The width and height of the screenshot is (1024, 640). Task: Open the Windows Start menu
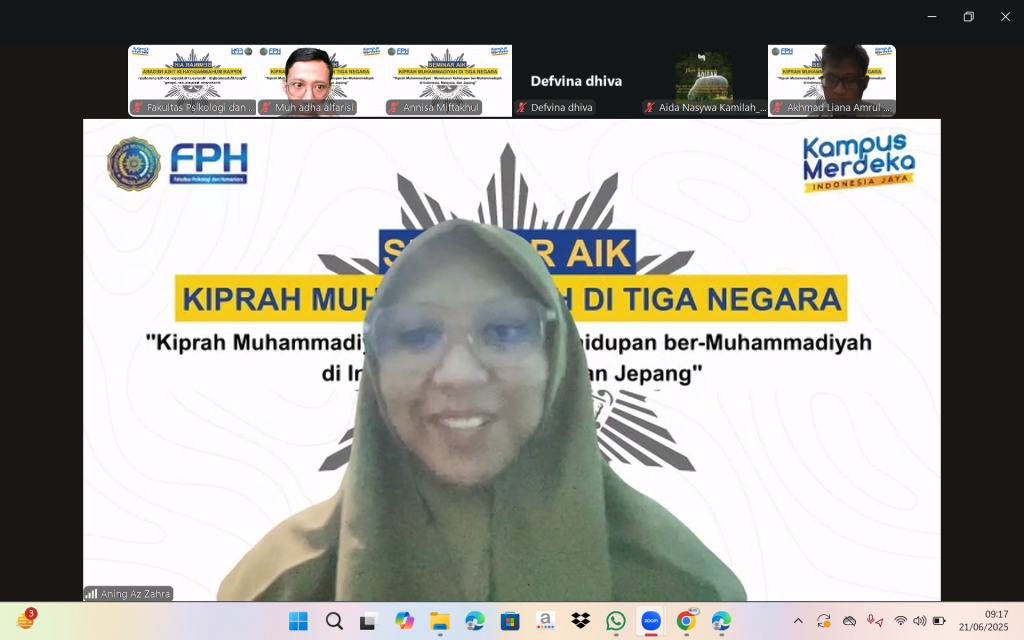click(298, 621)
